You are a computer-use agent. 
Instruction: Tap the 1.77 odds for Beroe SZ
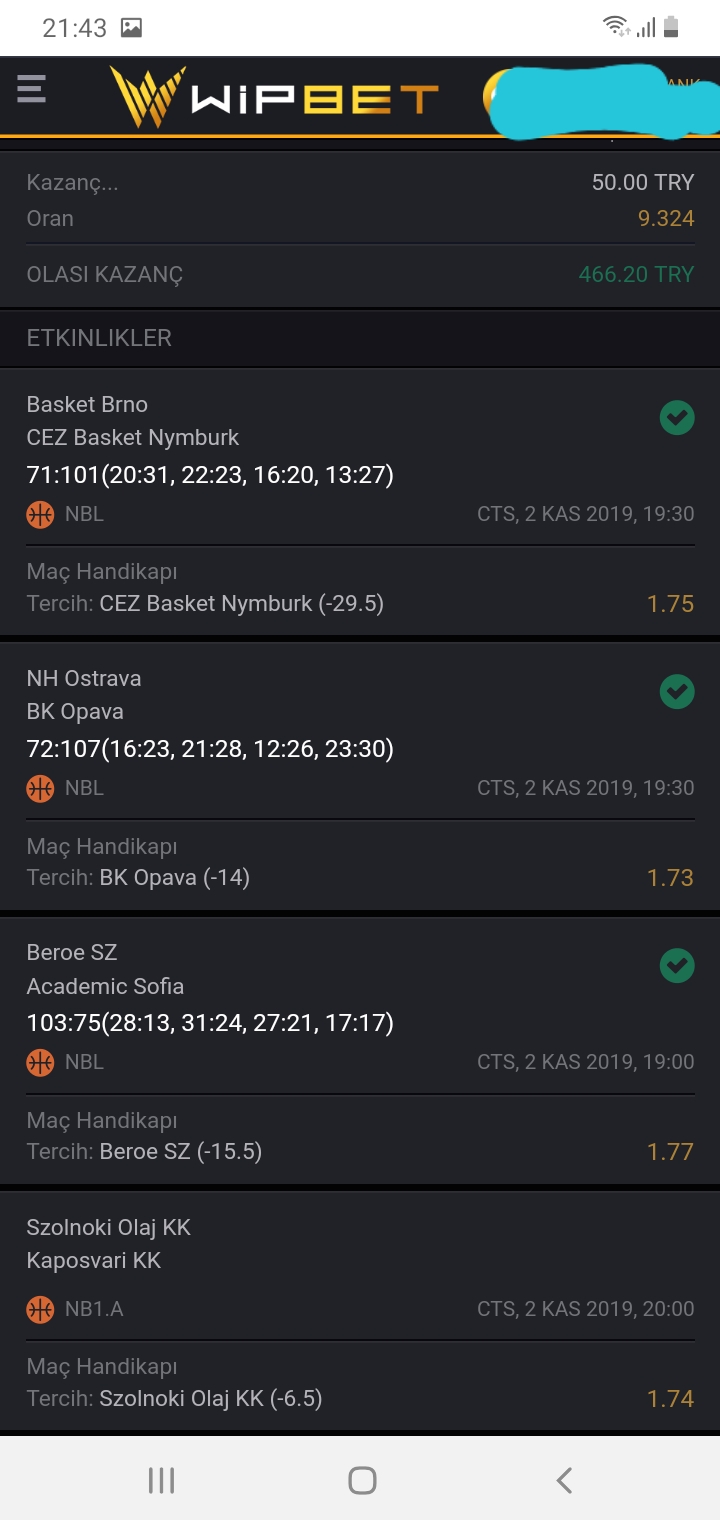click(x=670, y=1152)
